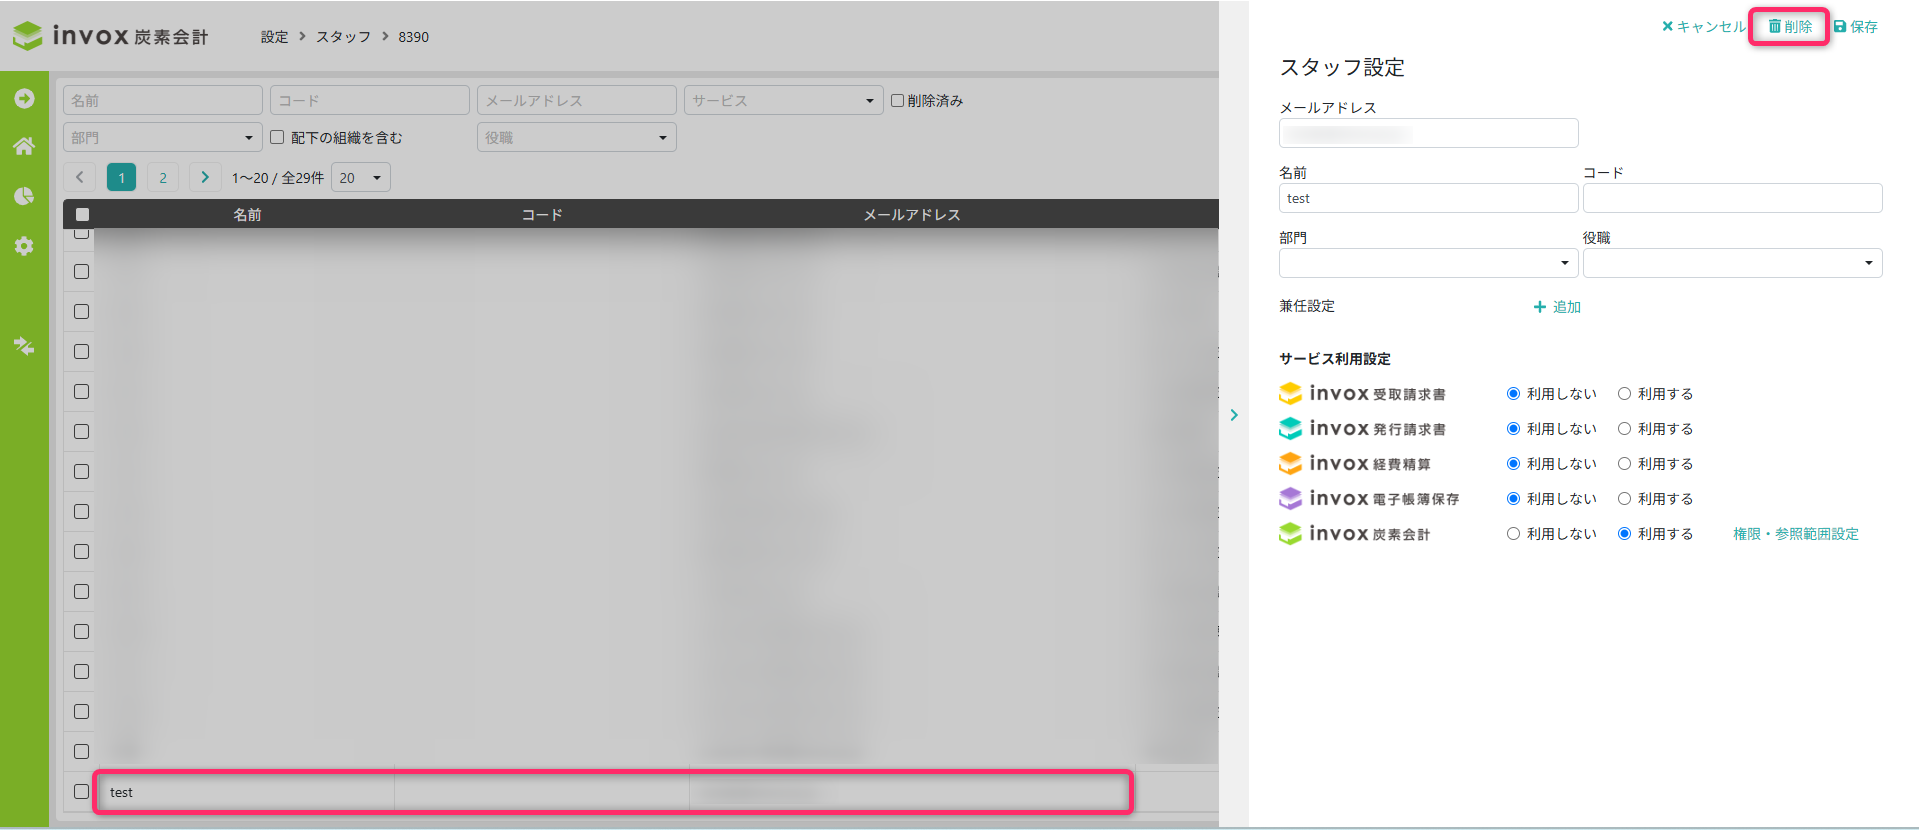The image size is (1919, 830).
Task: Check the test row checkbox
Action: point(82,791)
